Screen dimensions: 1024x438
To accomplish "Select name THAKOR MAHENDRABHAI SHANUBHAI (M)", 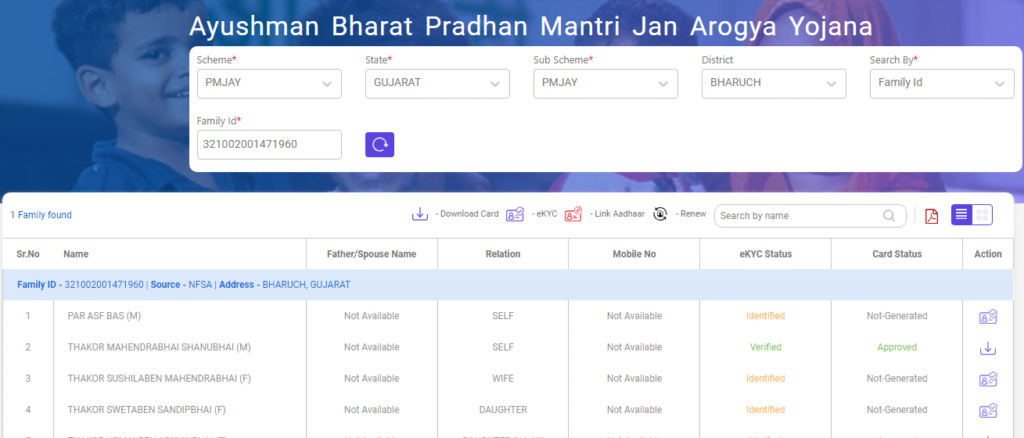I will 159,347.
